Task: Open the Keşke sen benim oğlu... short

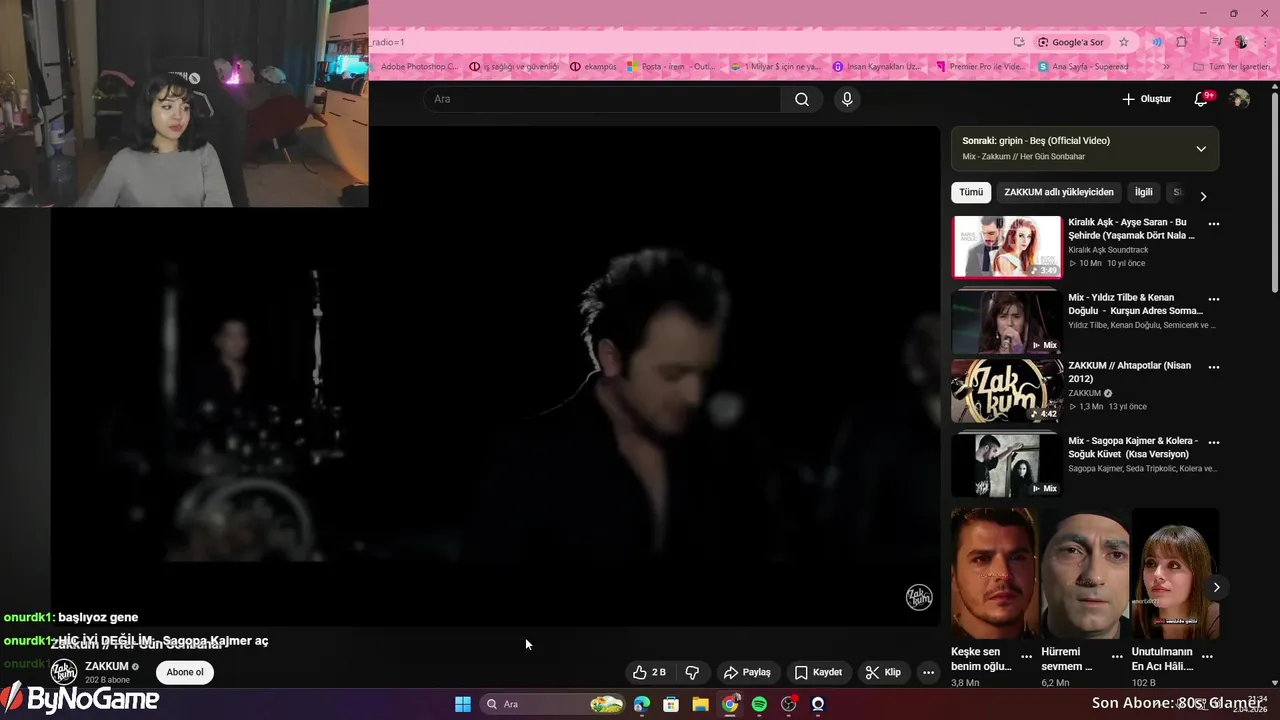Action: 994,574
